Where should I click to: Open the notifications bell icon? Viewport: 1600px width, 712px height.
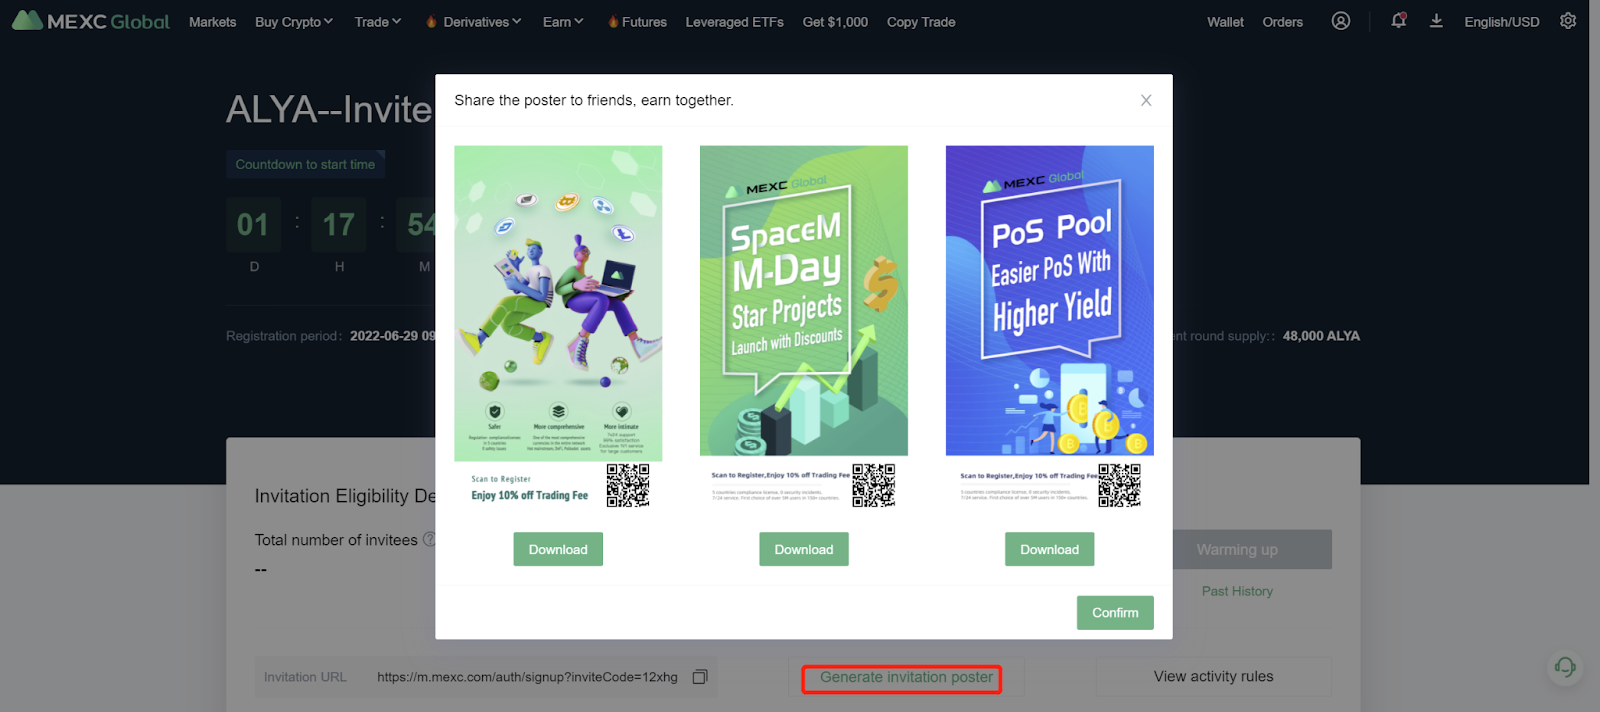1398,21
